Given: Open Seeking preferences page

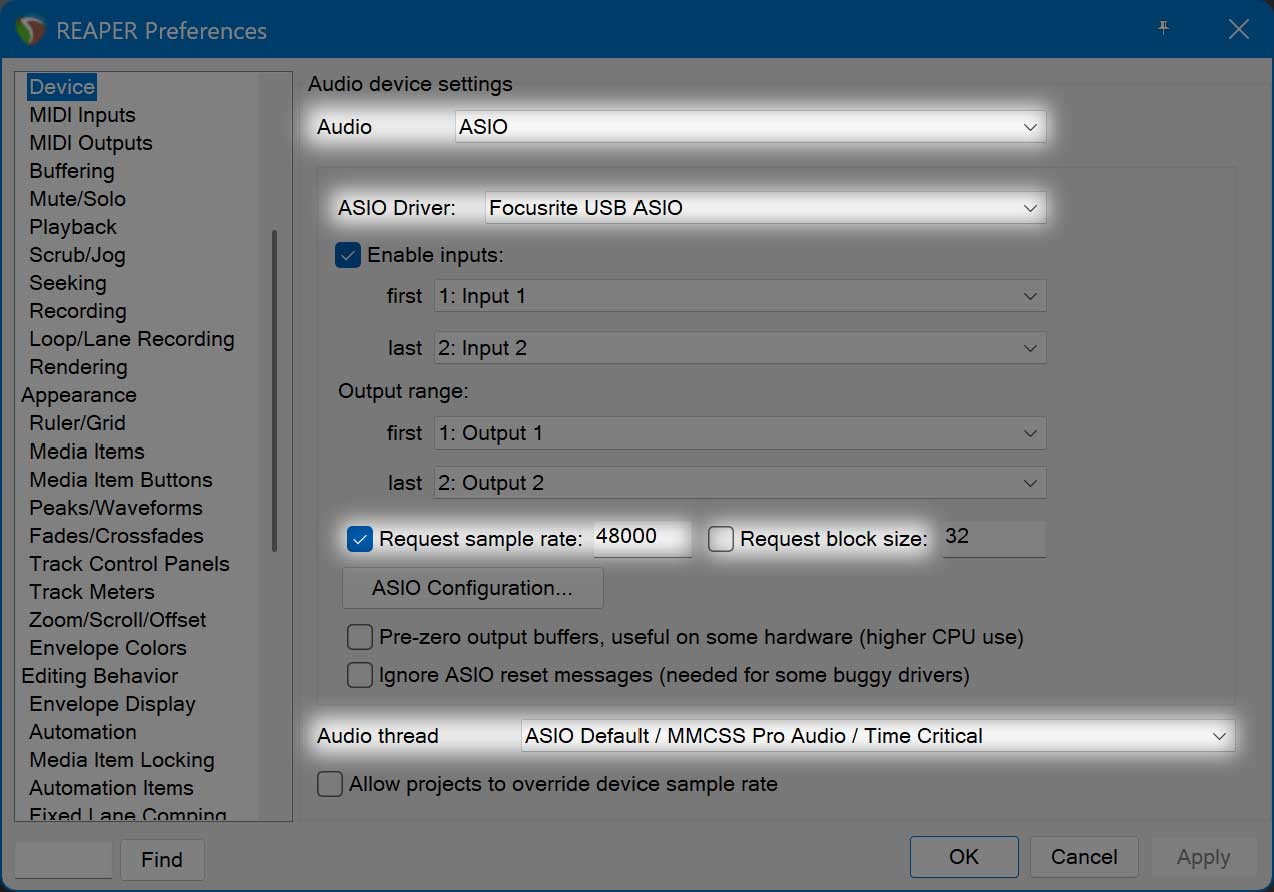Looking at the screenshot, I should [x=67, y=283].
